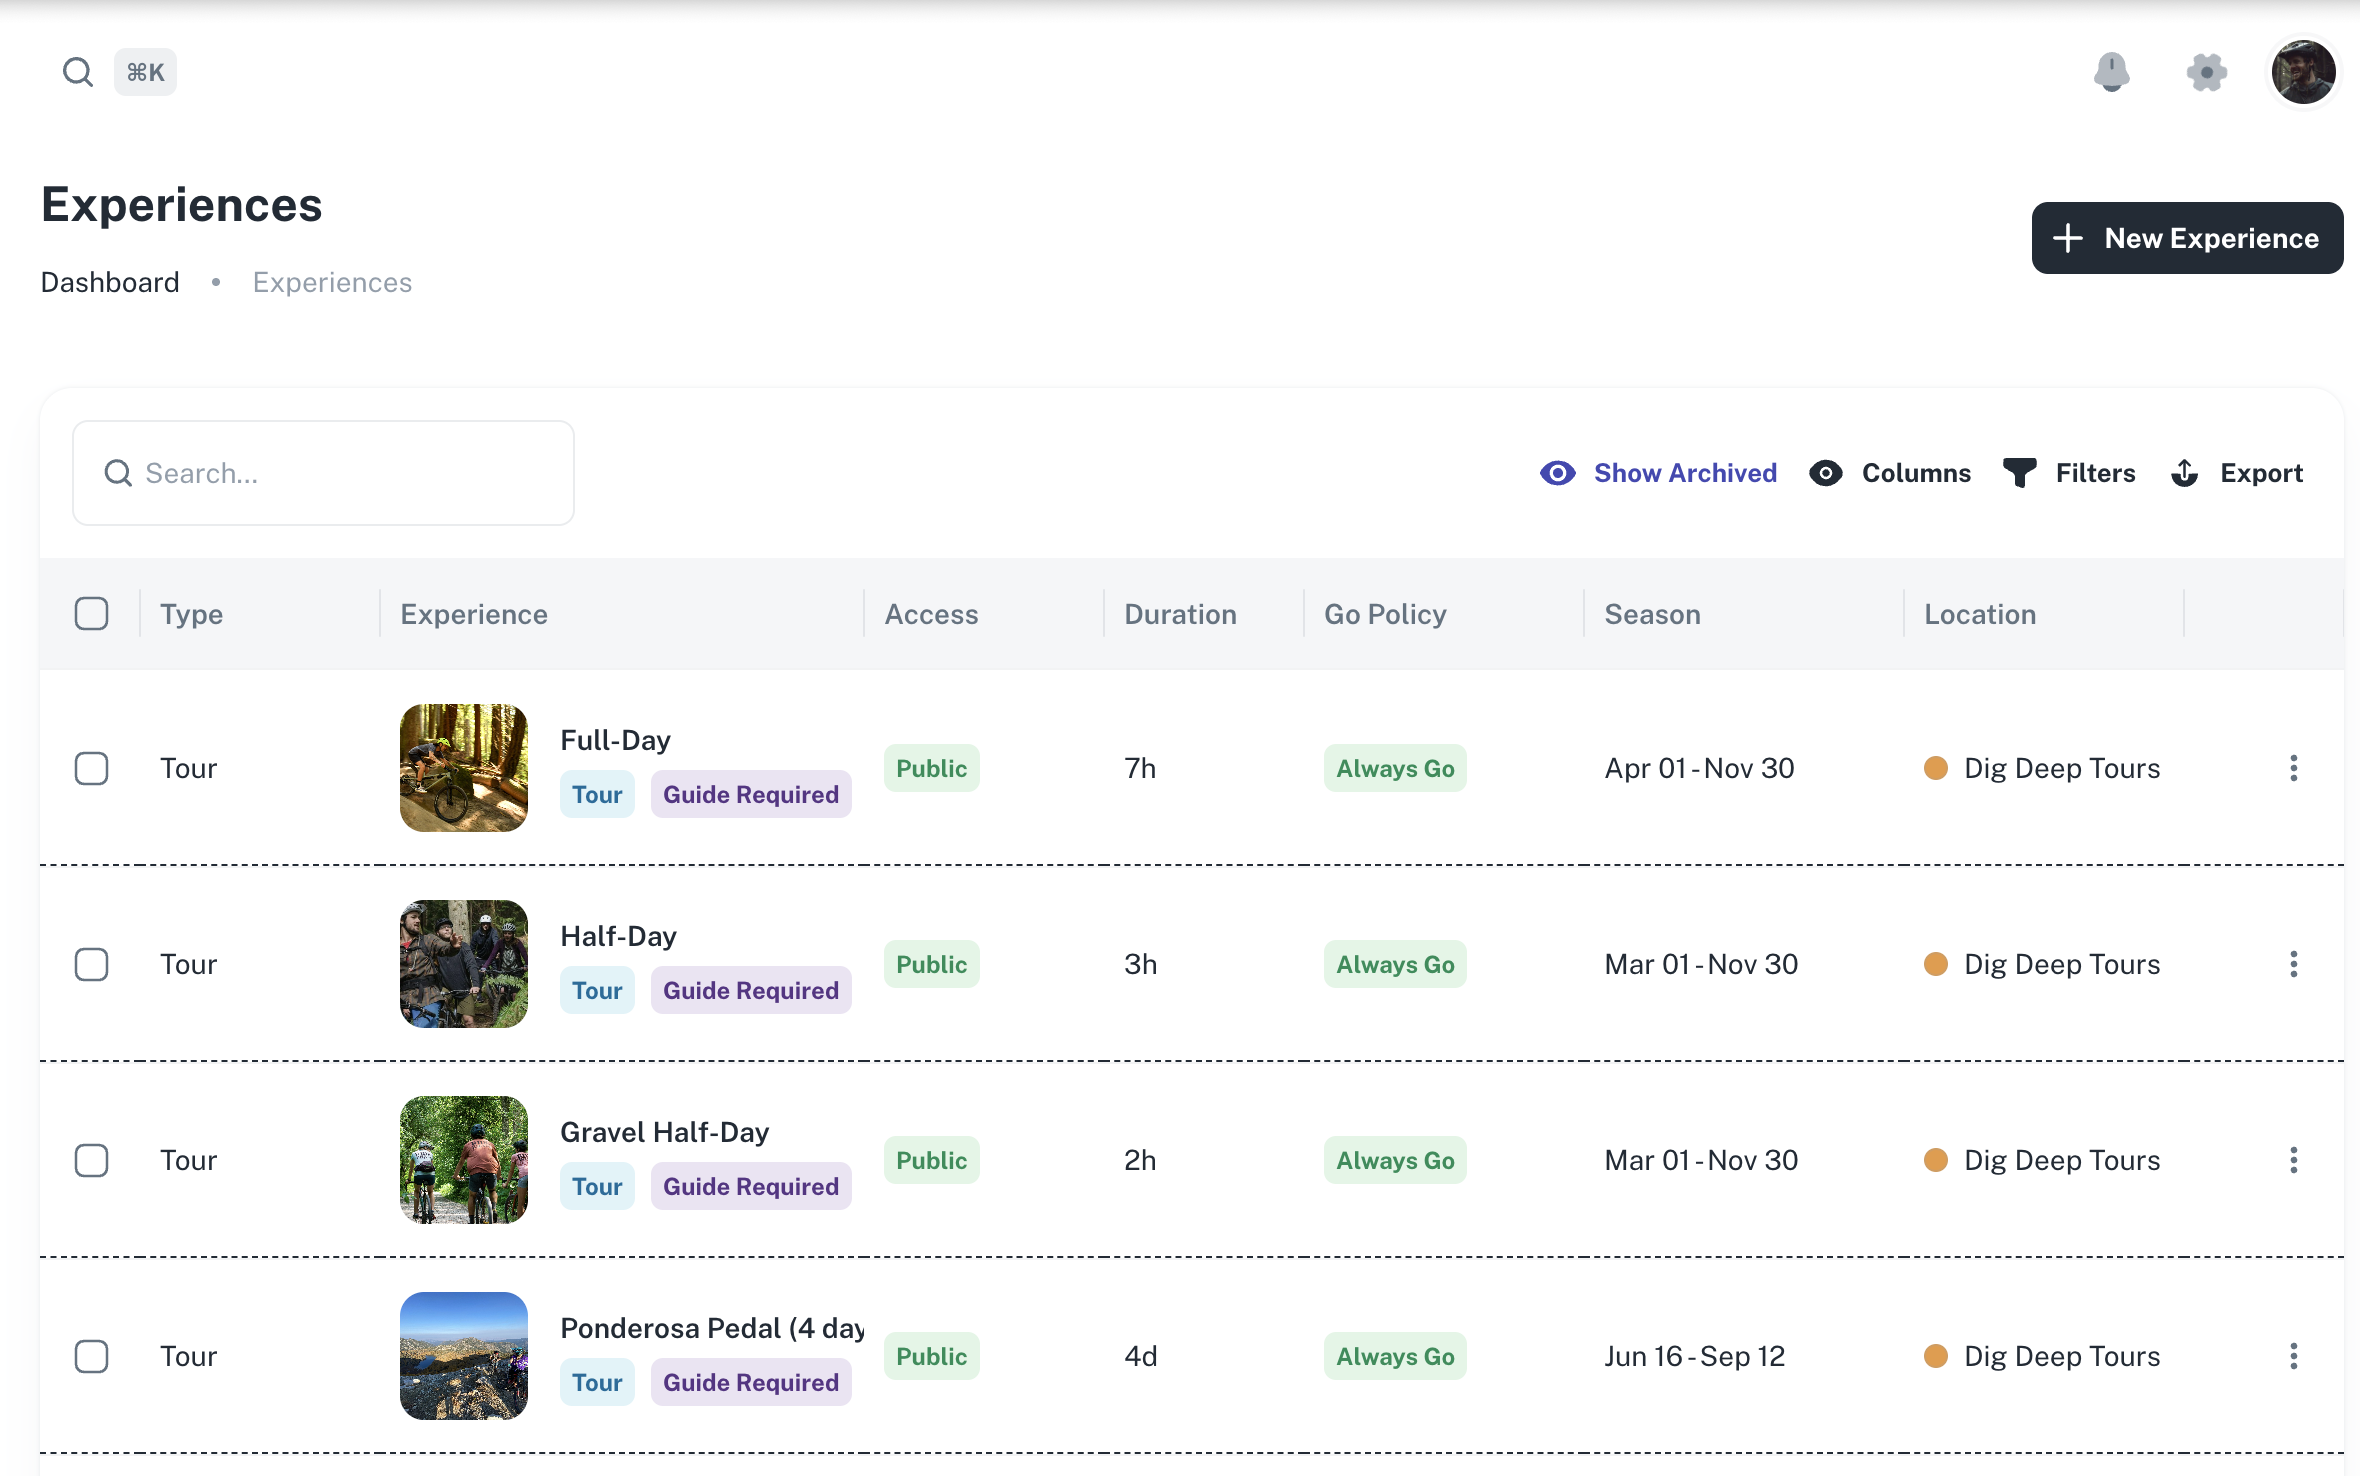Click the Half-Day tour thumbnail image
Screen dimensions: 2360x1476
(463, 964)
